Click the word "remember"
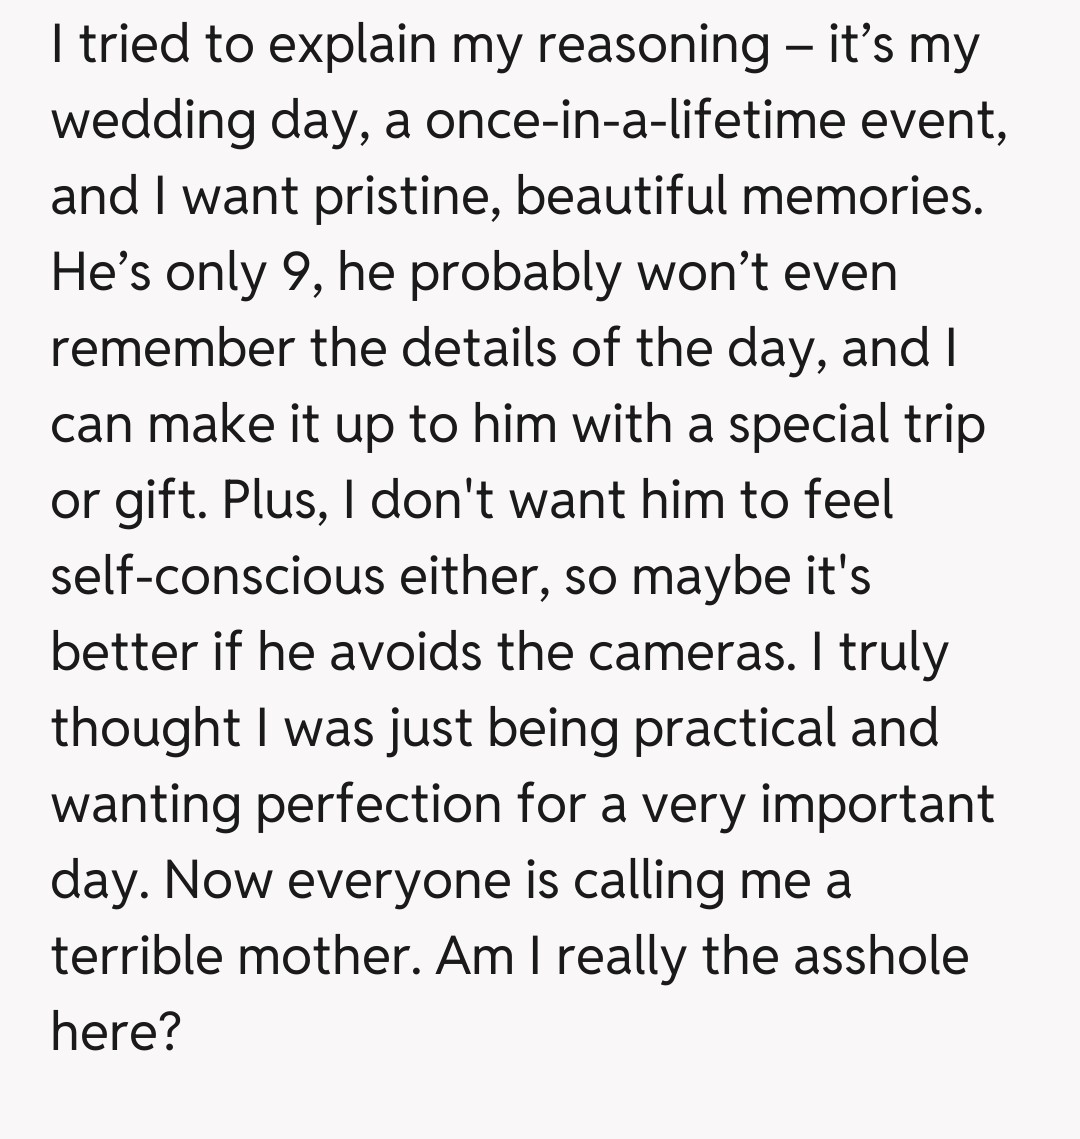This screenshot has width=1080, height=1139. pos(173,348)
